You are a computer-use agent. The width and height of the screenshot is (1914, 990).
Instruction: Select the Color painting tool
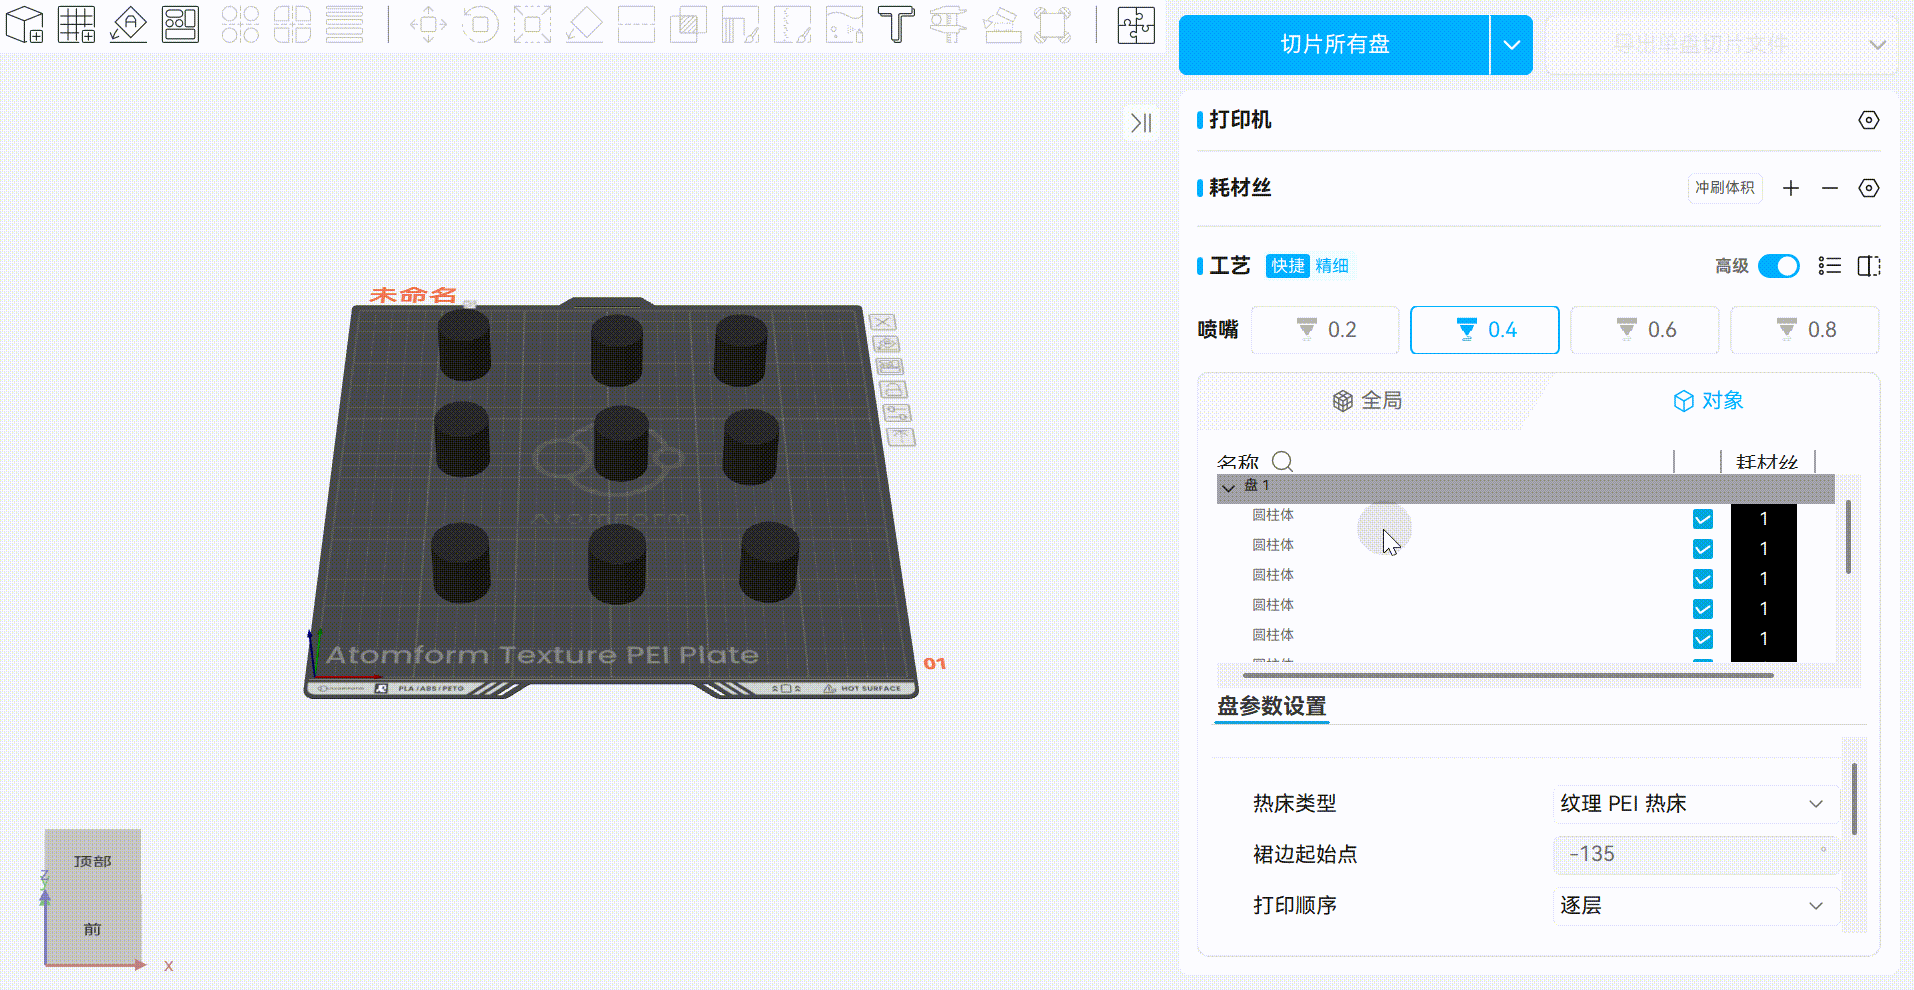[x=844, y=24]
